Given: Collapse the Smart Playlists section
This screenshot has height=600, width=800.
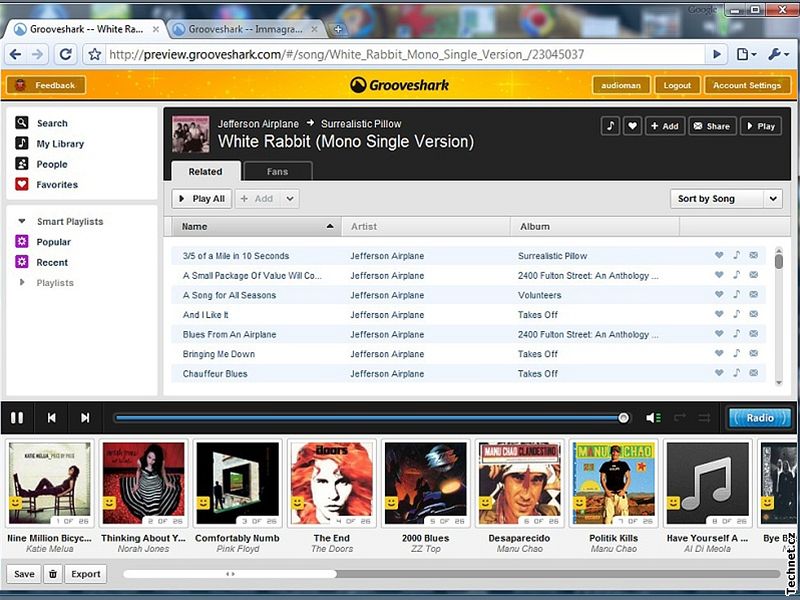Looking at the screenshot, I should (x=21, y=221).
